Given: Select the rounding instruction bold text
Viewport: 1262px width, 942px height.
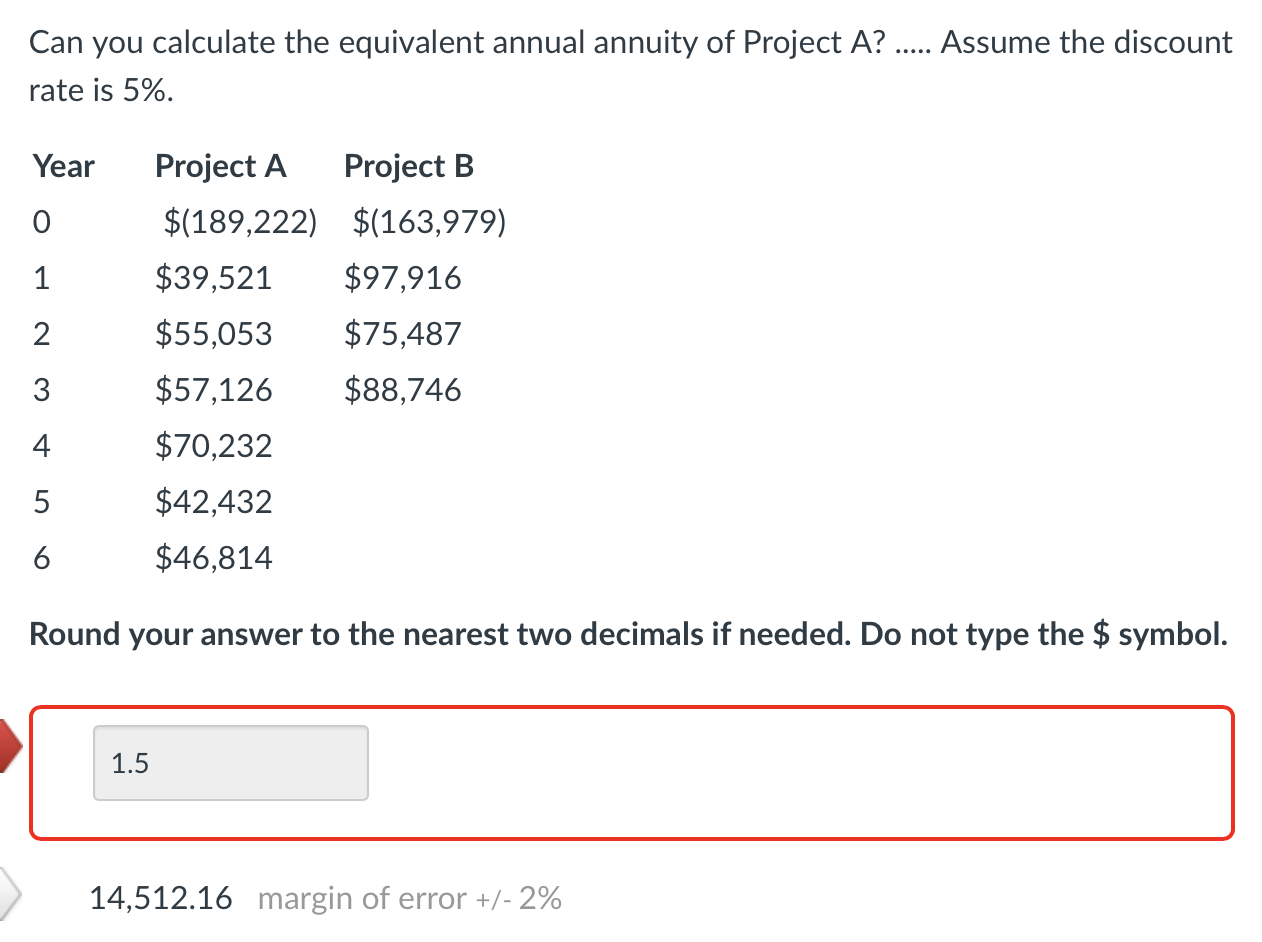Looking at the screenshot, I should [628, 634].
